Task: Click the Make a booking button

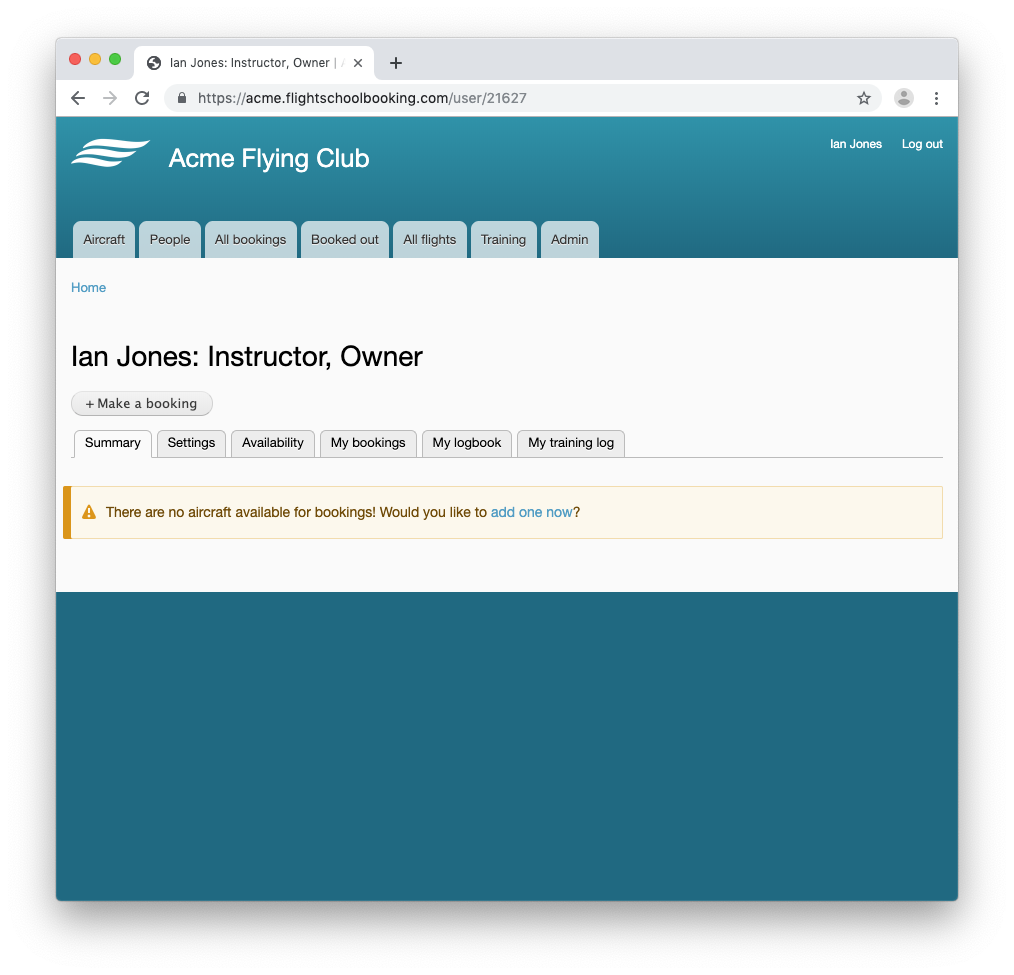Action: pos(142,403)
